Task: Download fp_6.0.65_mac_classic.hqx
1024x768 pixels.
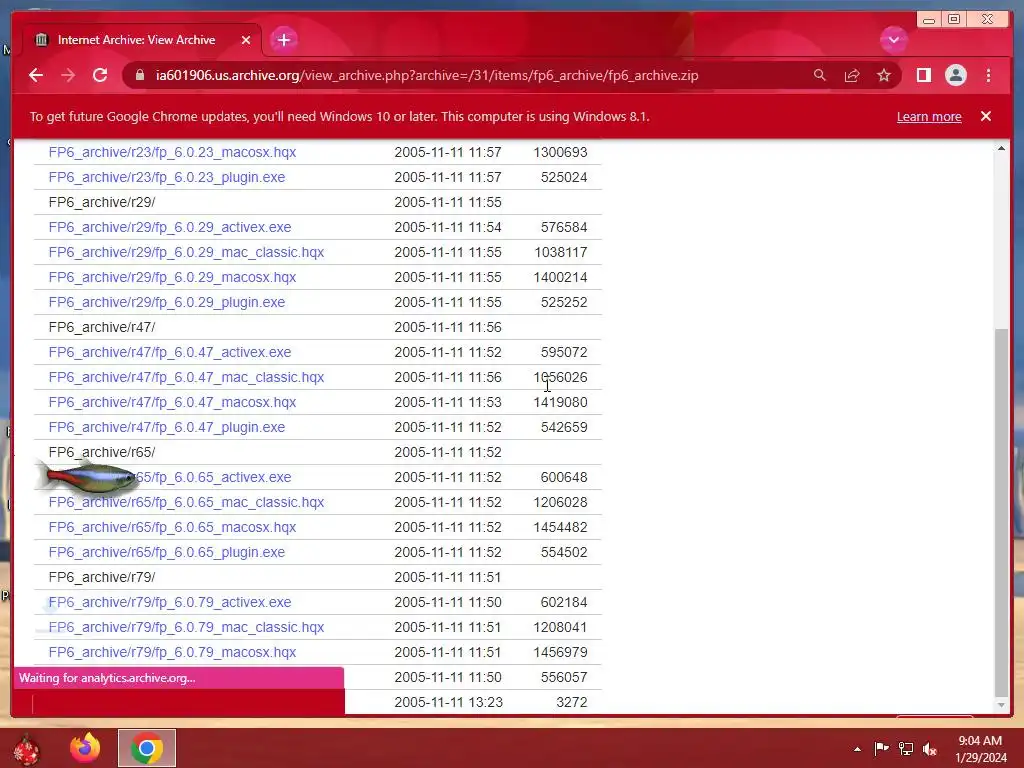Action: point(186,502)
